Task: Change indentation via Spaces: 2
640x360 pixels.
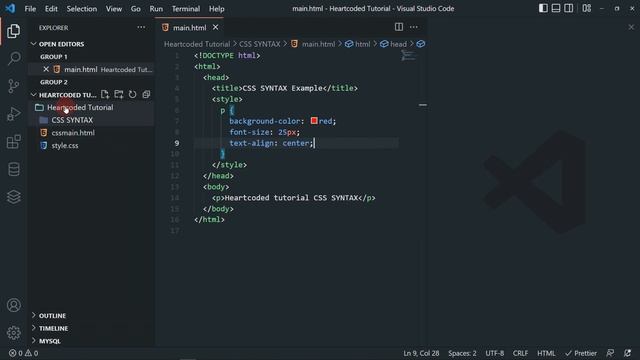Action: pos(462,353)
